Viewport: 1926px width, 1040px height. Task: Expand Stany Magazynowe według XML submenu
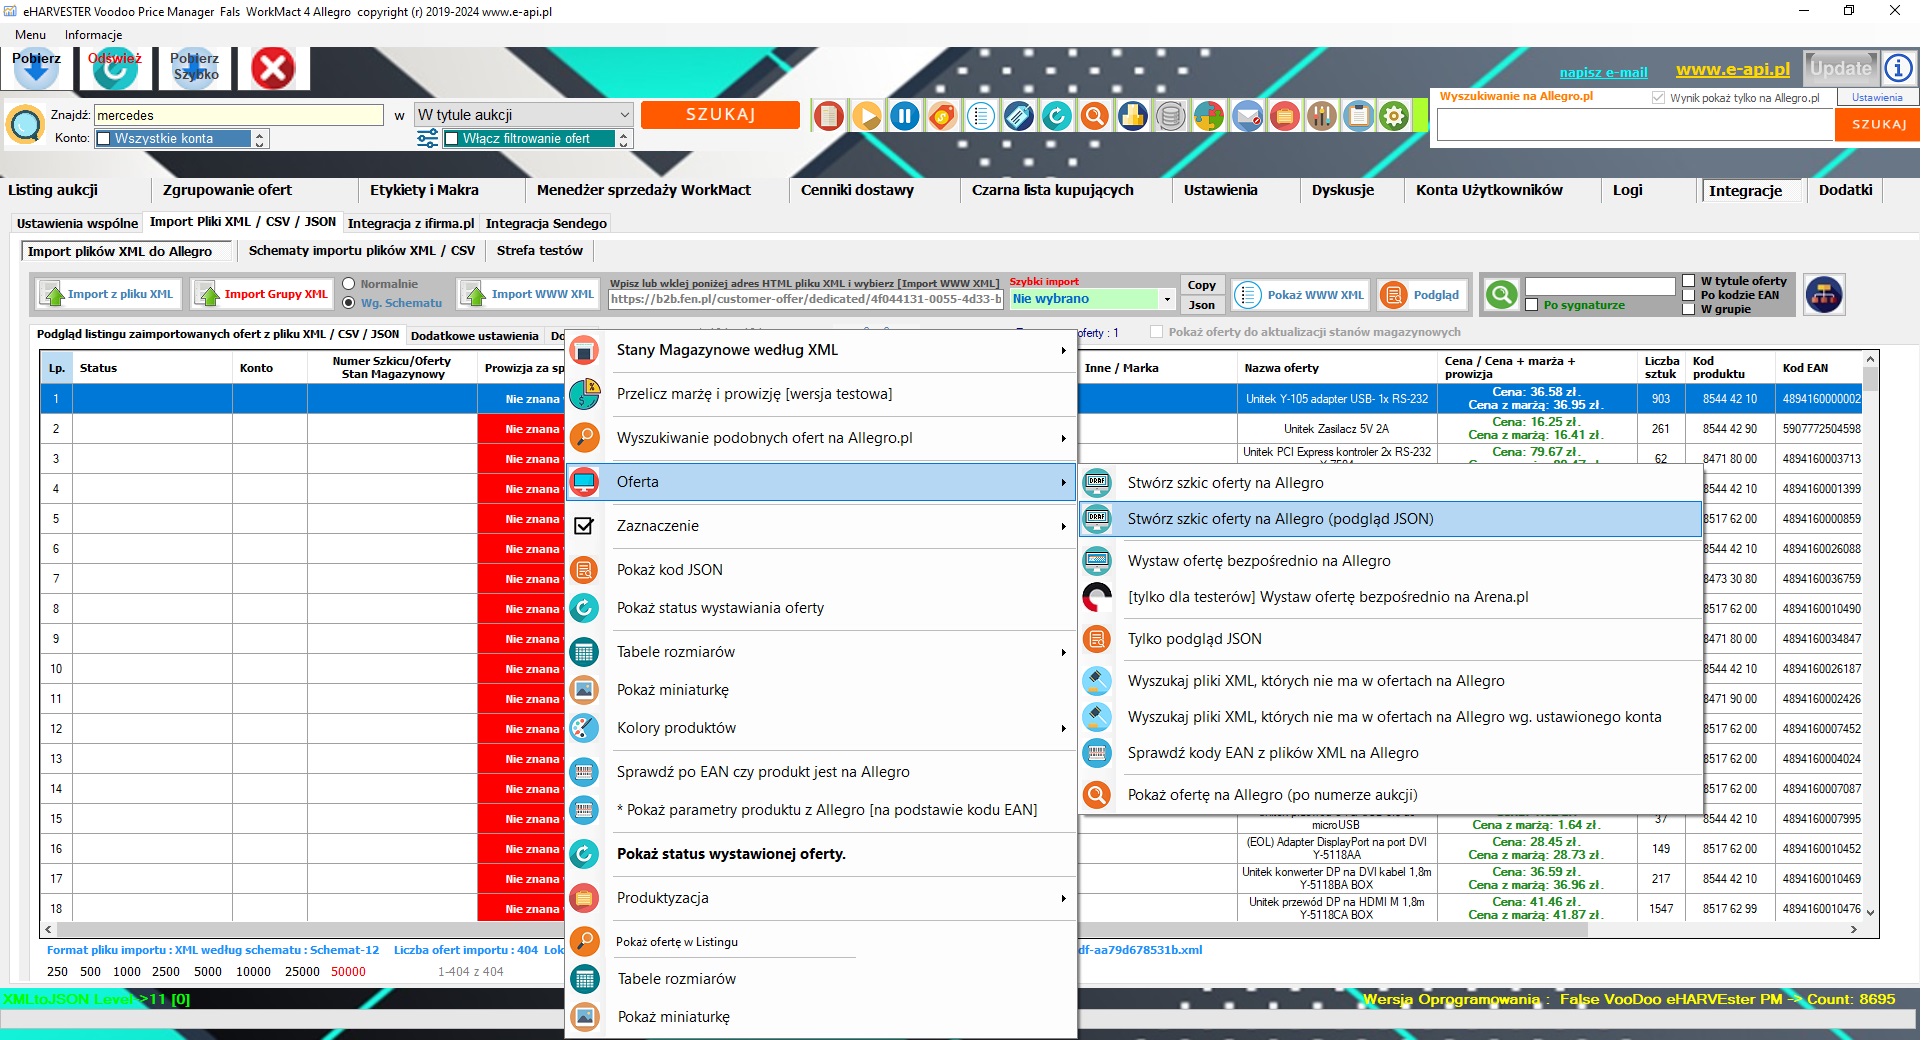point(820,350)
